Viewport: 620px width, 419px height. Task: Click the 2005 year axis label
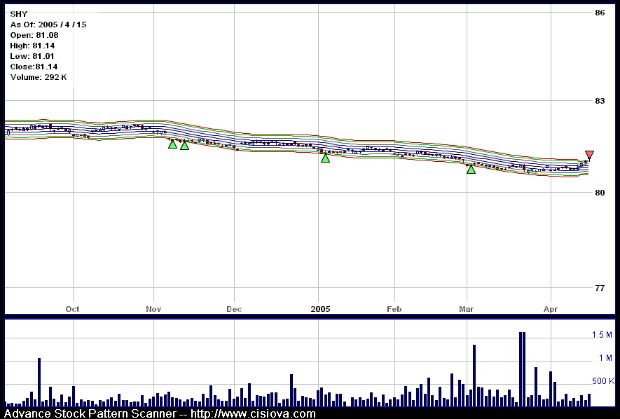coord(320,309)
